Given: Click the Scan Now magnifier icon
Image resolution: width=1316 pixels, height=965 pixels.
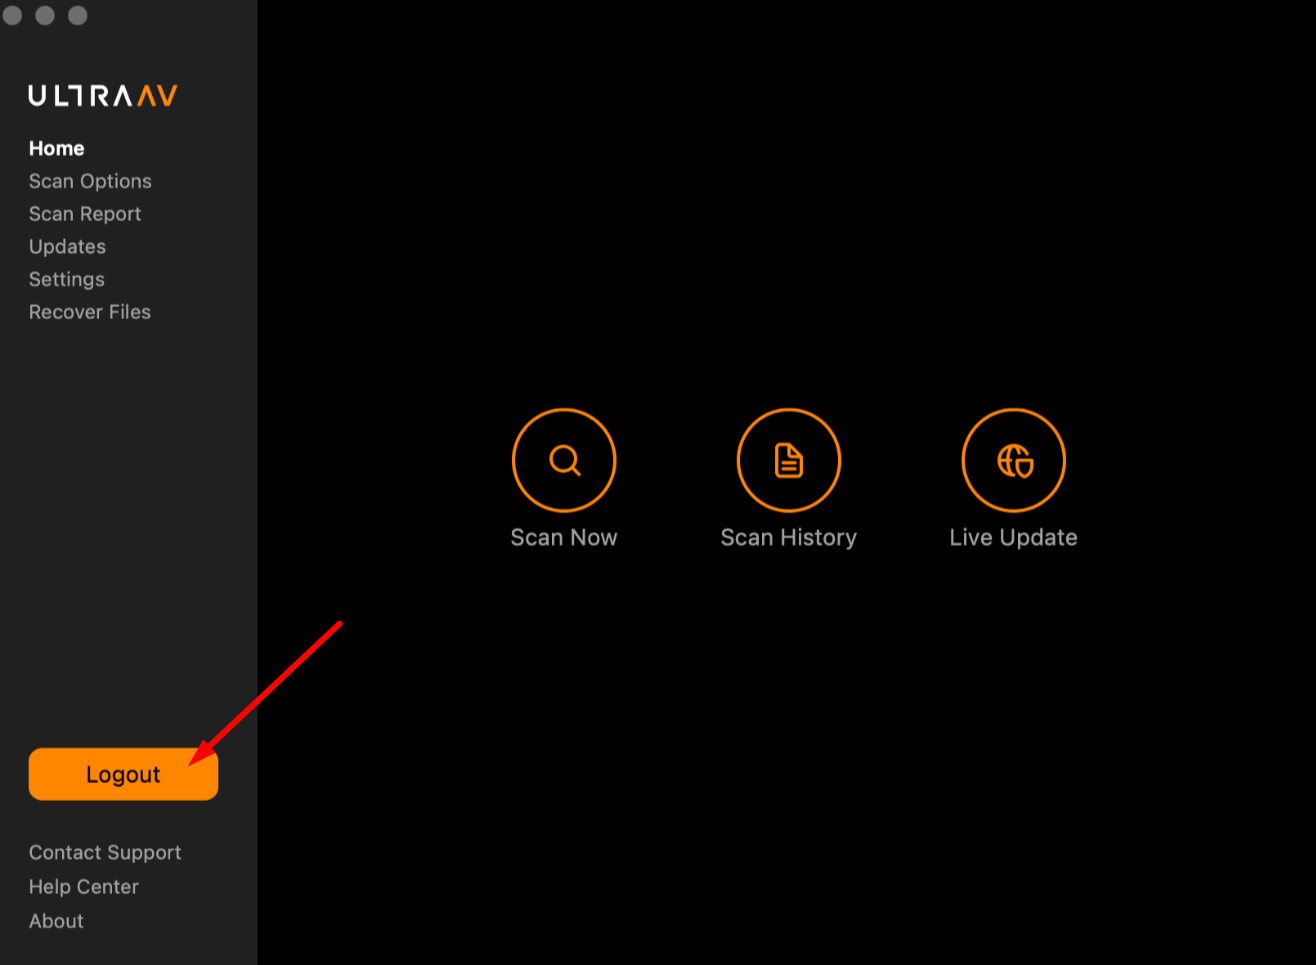Looking at the screenshot, I should point(564,460).
